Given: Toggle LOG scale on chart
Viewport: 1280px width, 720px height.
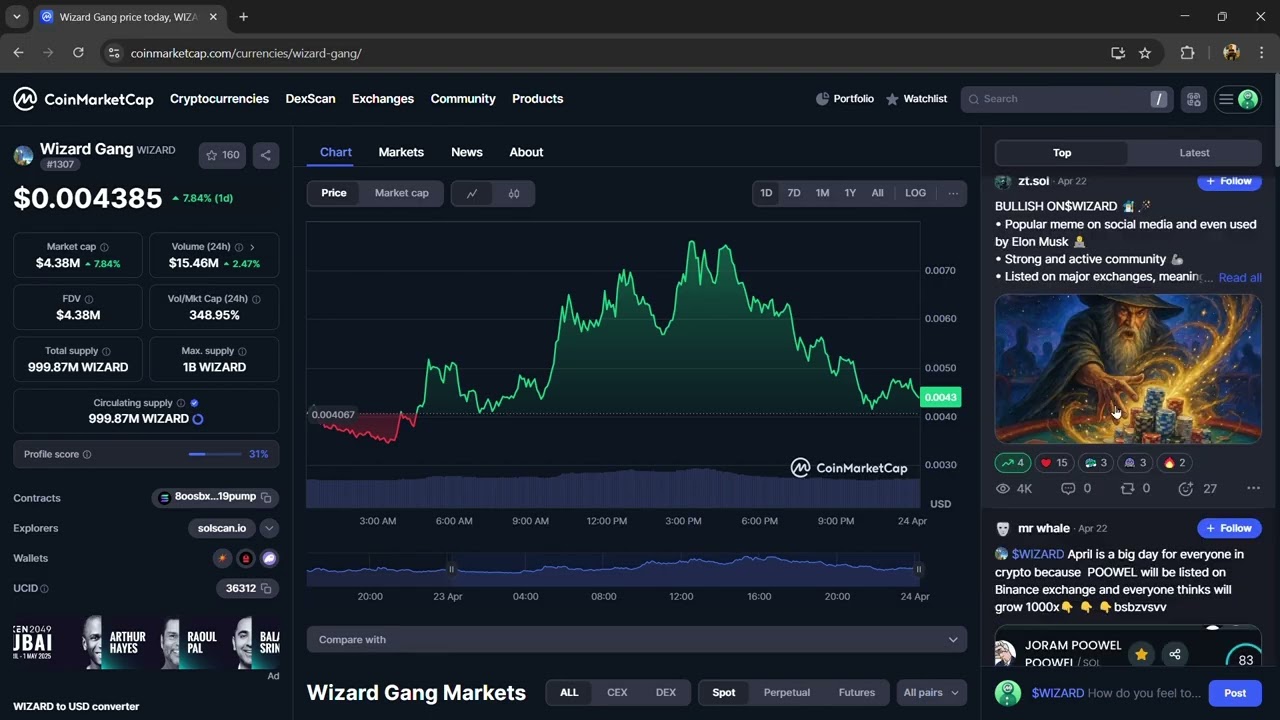Looking at the screenshot, I should (x=915, y=193).
